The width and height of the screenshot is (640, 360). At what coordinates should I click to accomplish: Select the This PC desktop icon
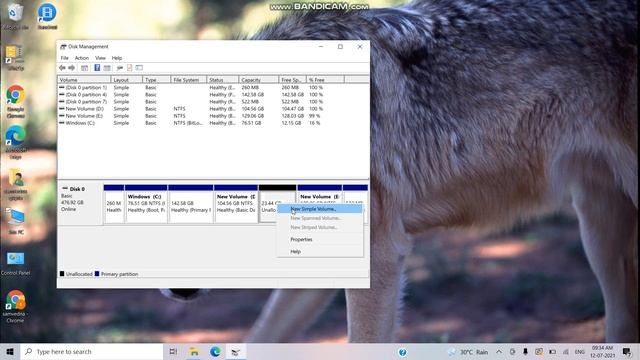click(16, 221)
